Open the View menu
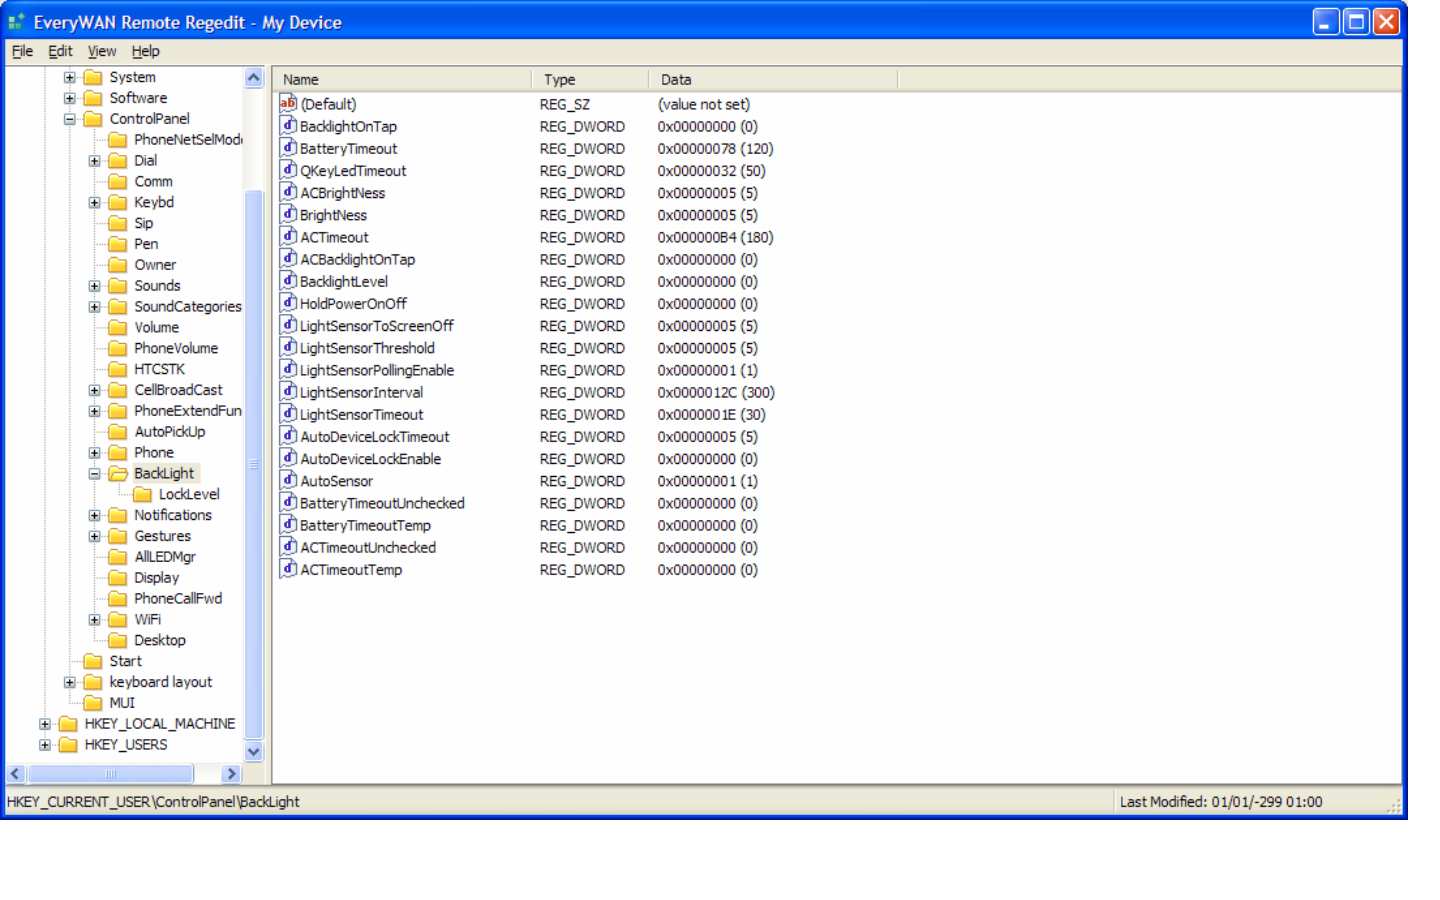The width and height of the screenshot is (1440, 900). [101, 51]
